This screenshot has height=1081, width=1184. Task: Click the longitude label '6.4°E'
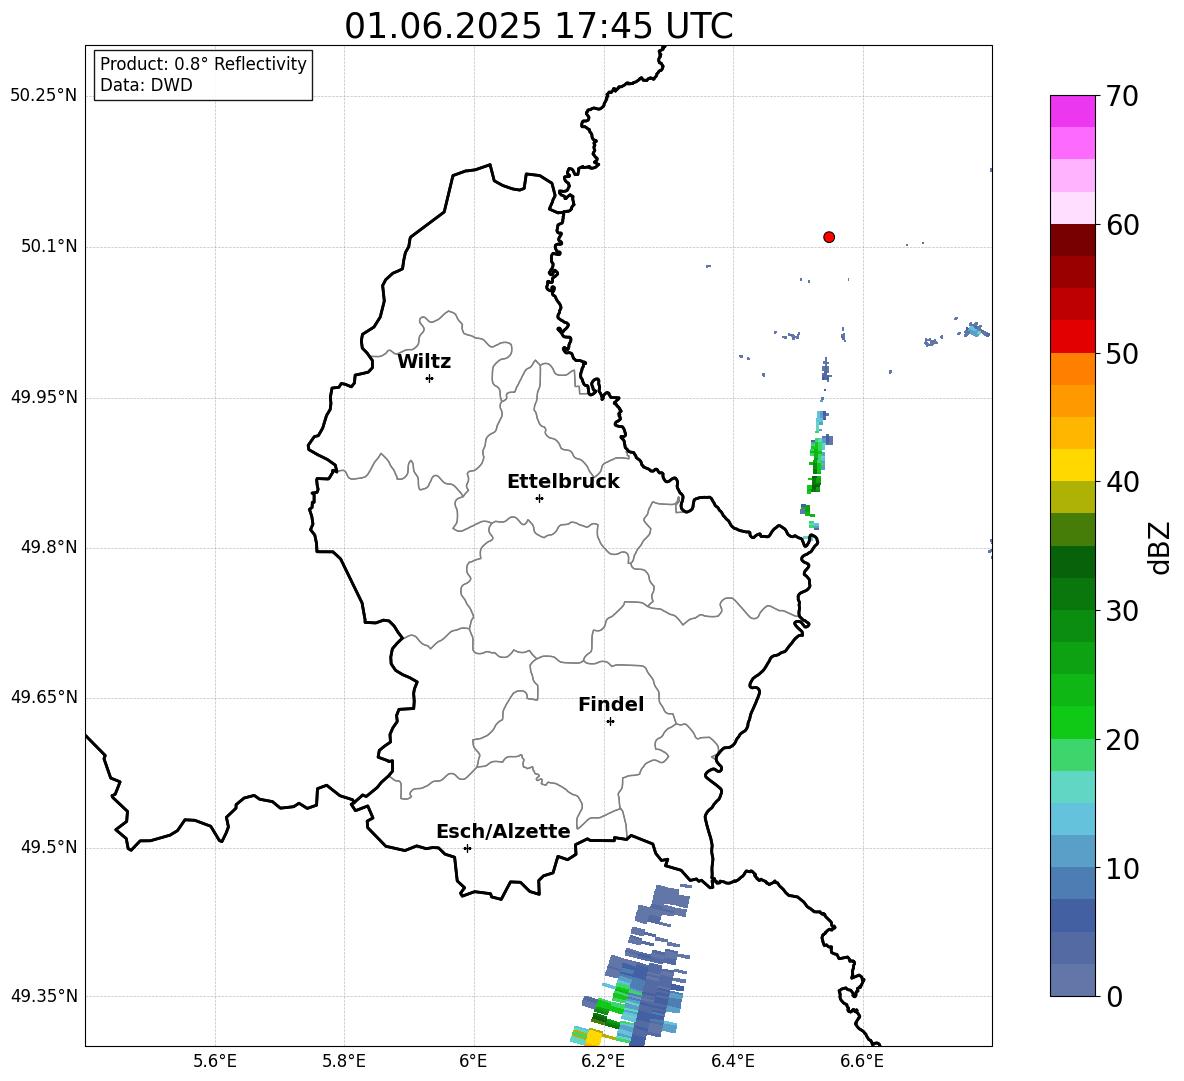[x=732, y=1061]
